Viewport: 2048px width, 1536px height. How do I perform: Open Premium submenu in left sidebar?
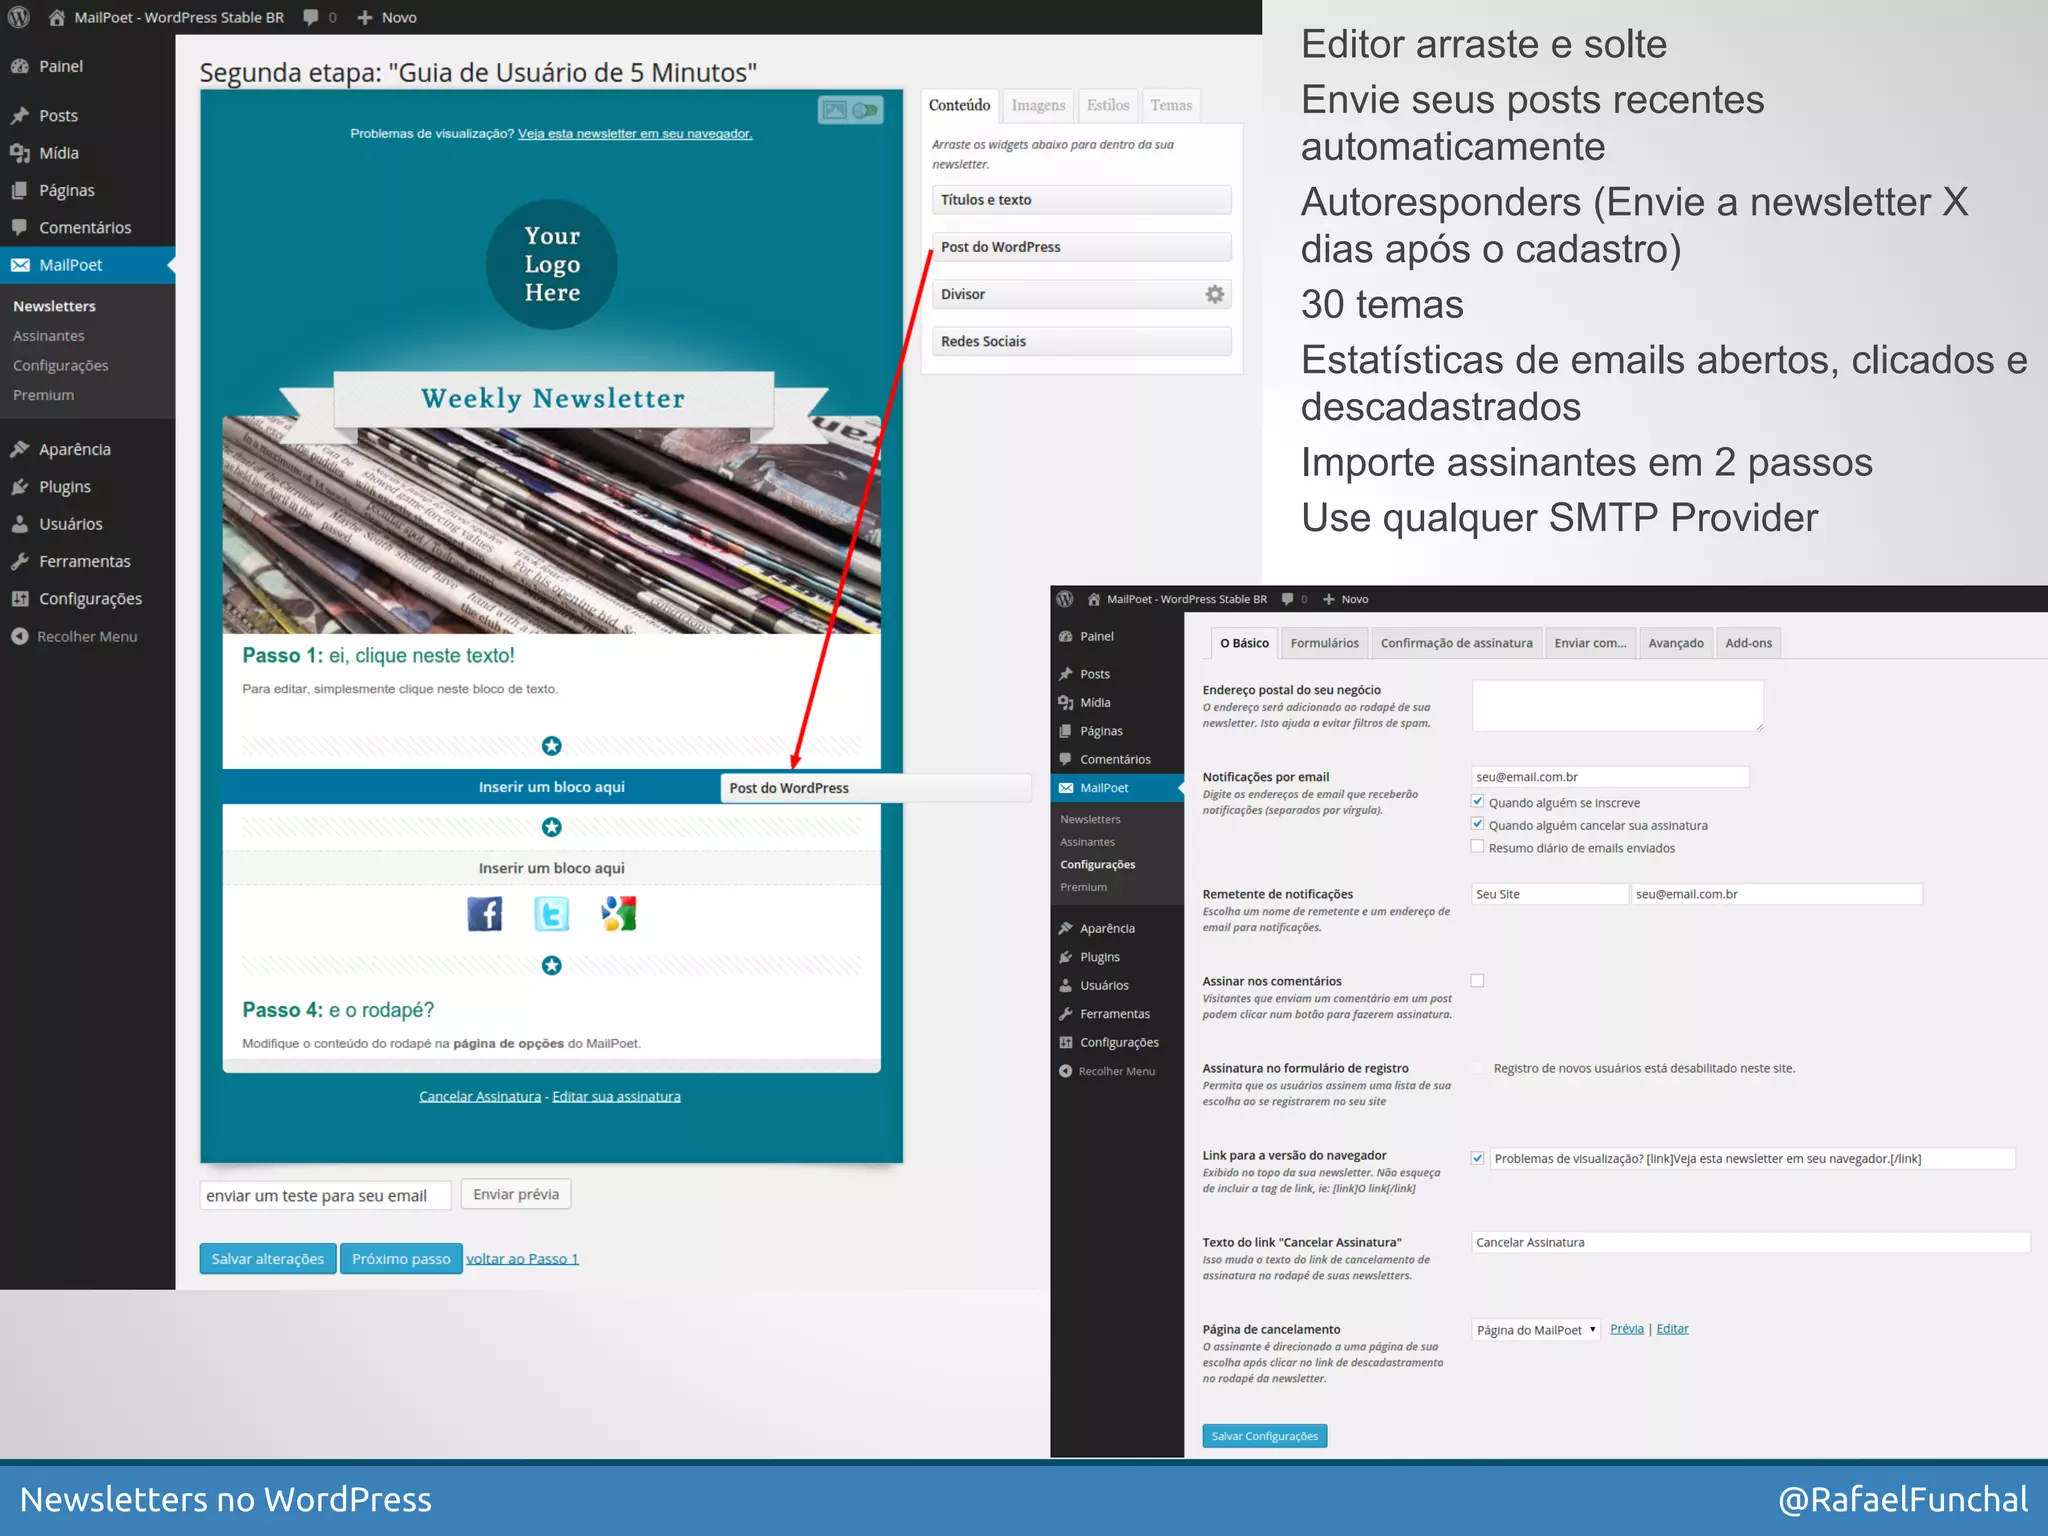tap(44, 395)
